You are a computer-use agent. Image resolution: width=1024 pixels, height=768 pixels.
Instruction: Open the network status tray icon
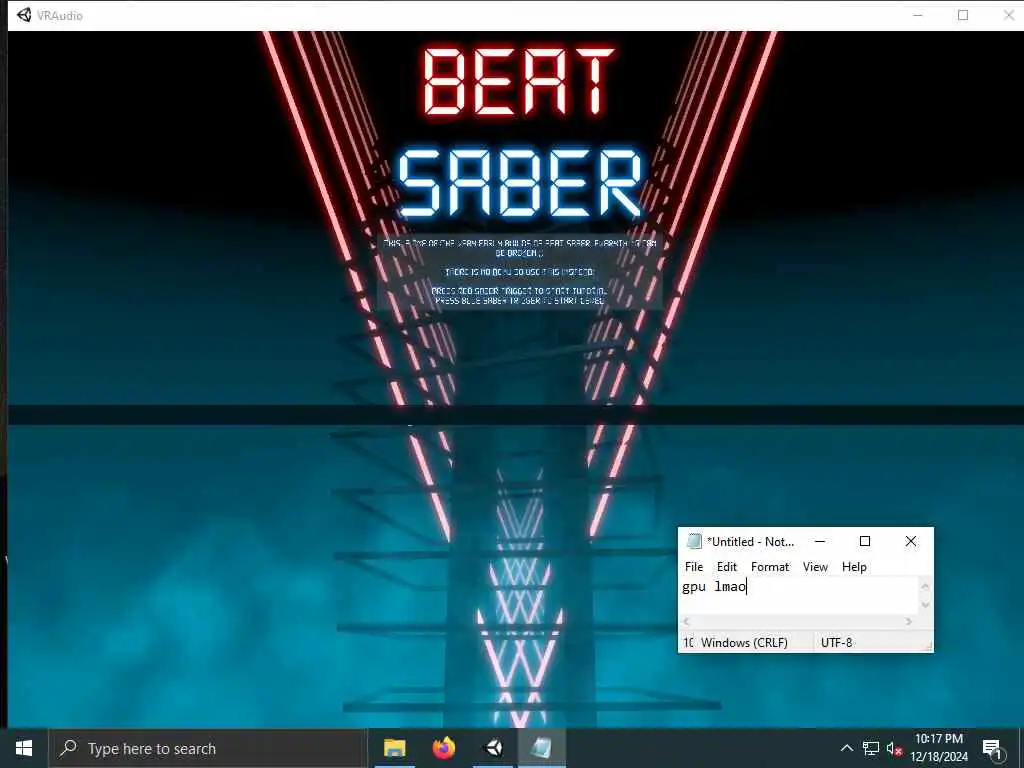871,748
